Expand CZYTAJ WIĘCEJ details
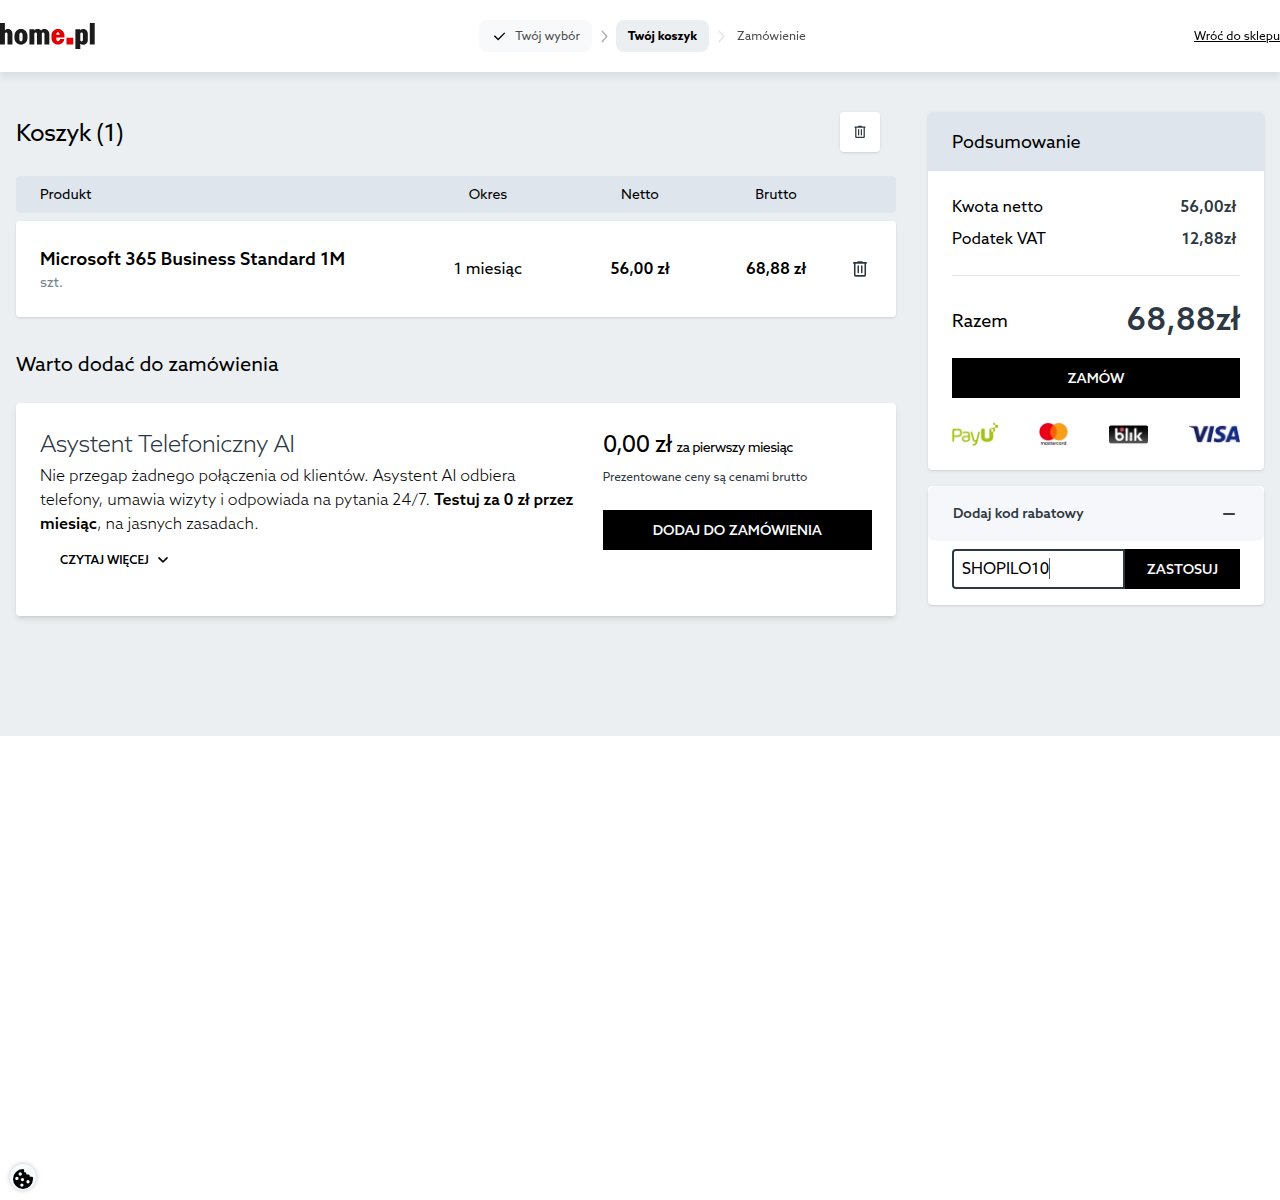1280x1200 pixels. pos(114,560)
